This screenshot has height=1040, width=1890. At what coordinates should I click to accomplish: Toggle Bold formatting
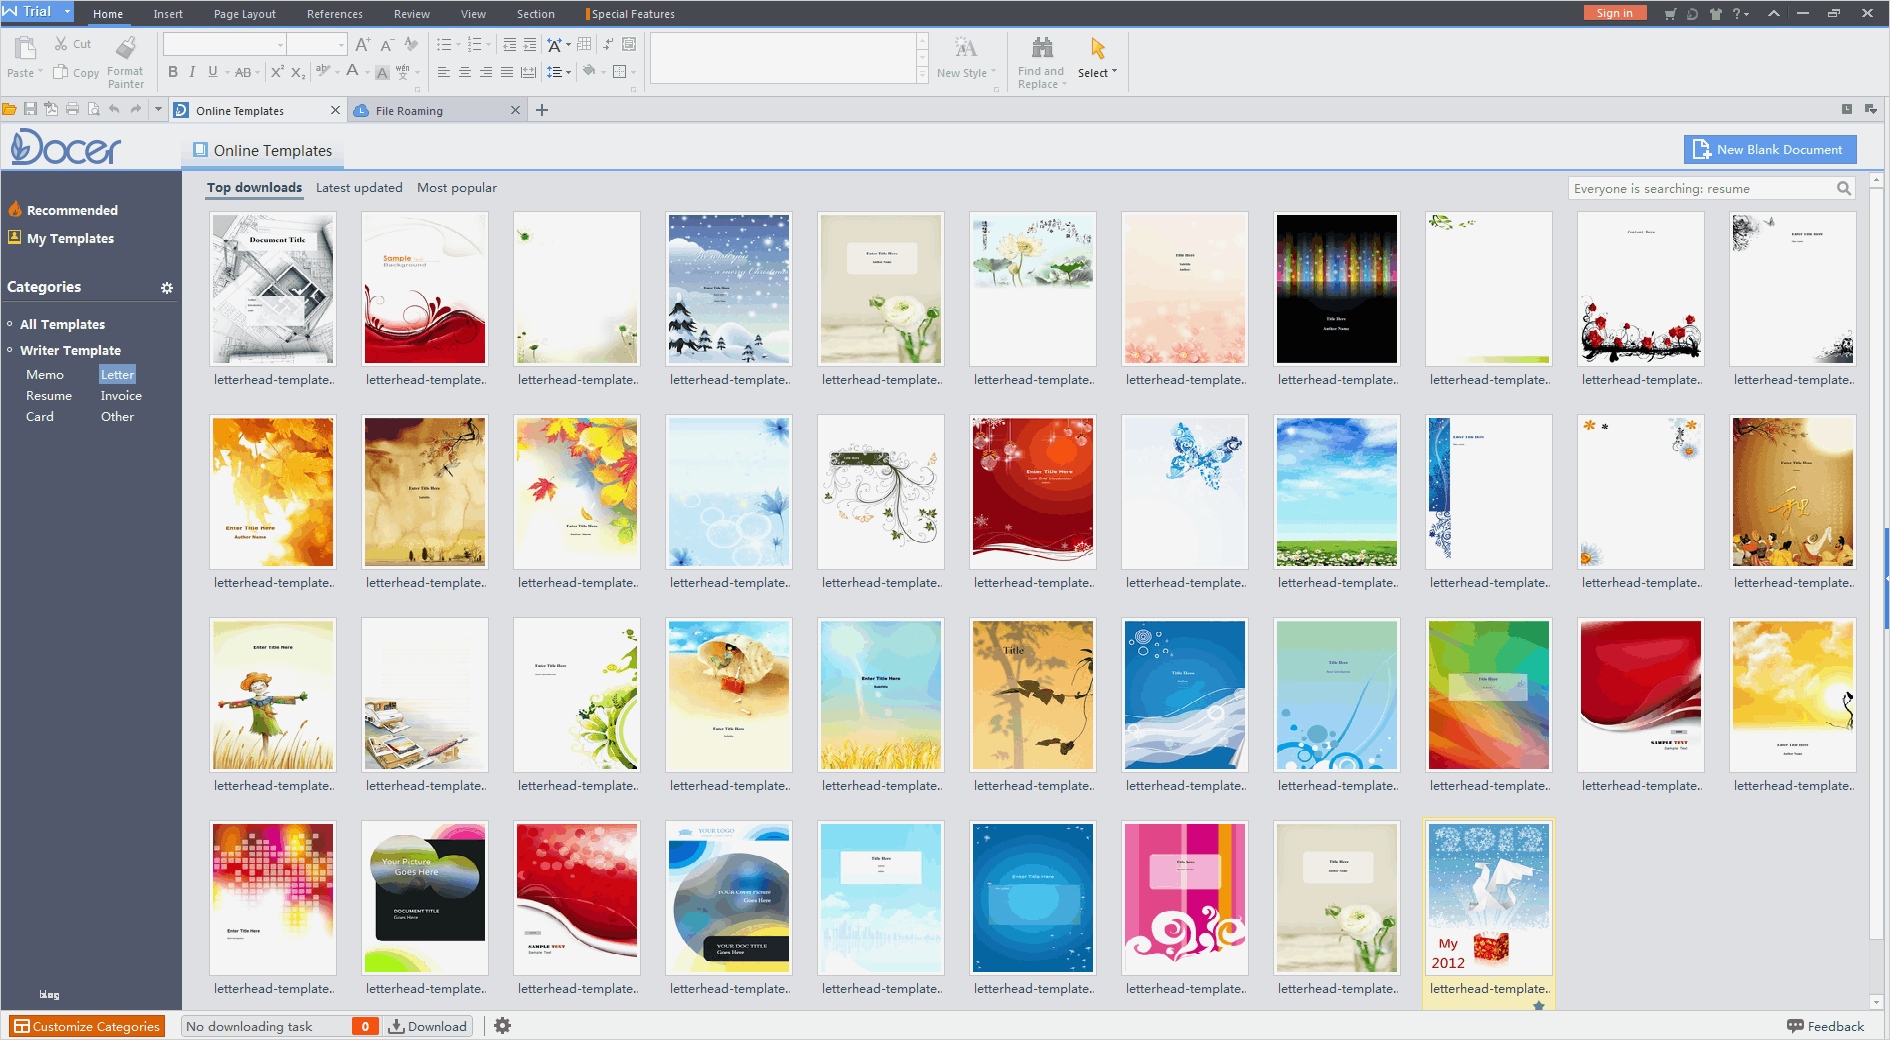(173, 72)
